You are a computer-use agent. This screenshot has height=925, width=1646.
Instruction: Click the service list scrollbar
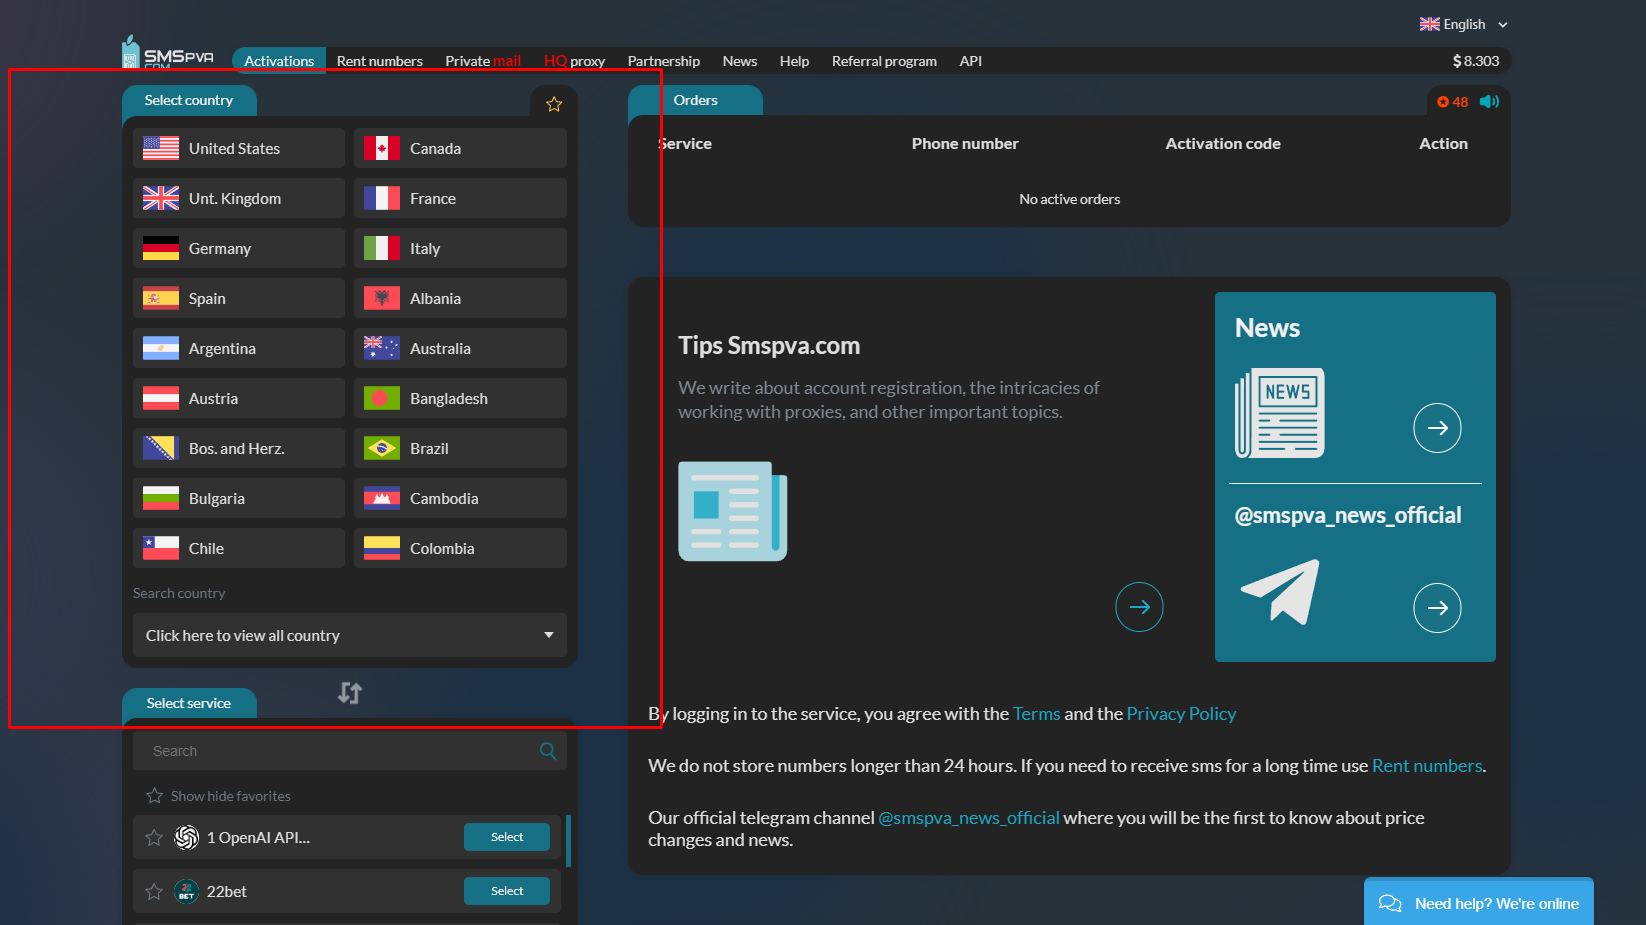(568, 841)
